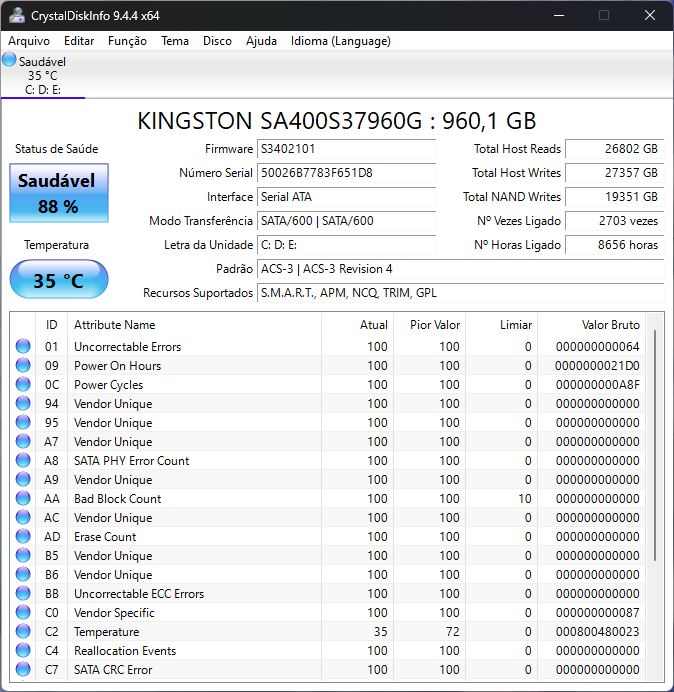Click the transfer mode field SATA/600 | SATA/600

pos(346,221)
